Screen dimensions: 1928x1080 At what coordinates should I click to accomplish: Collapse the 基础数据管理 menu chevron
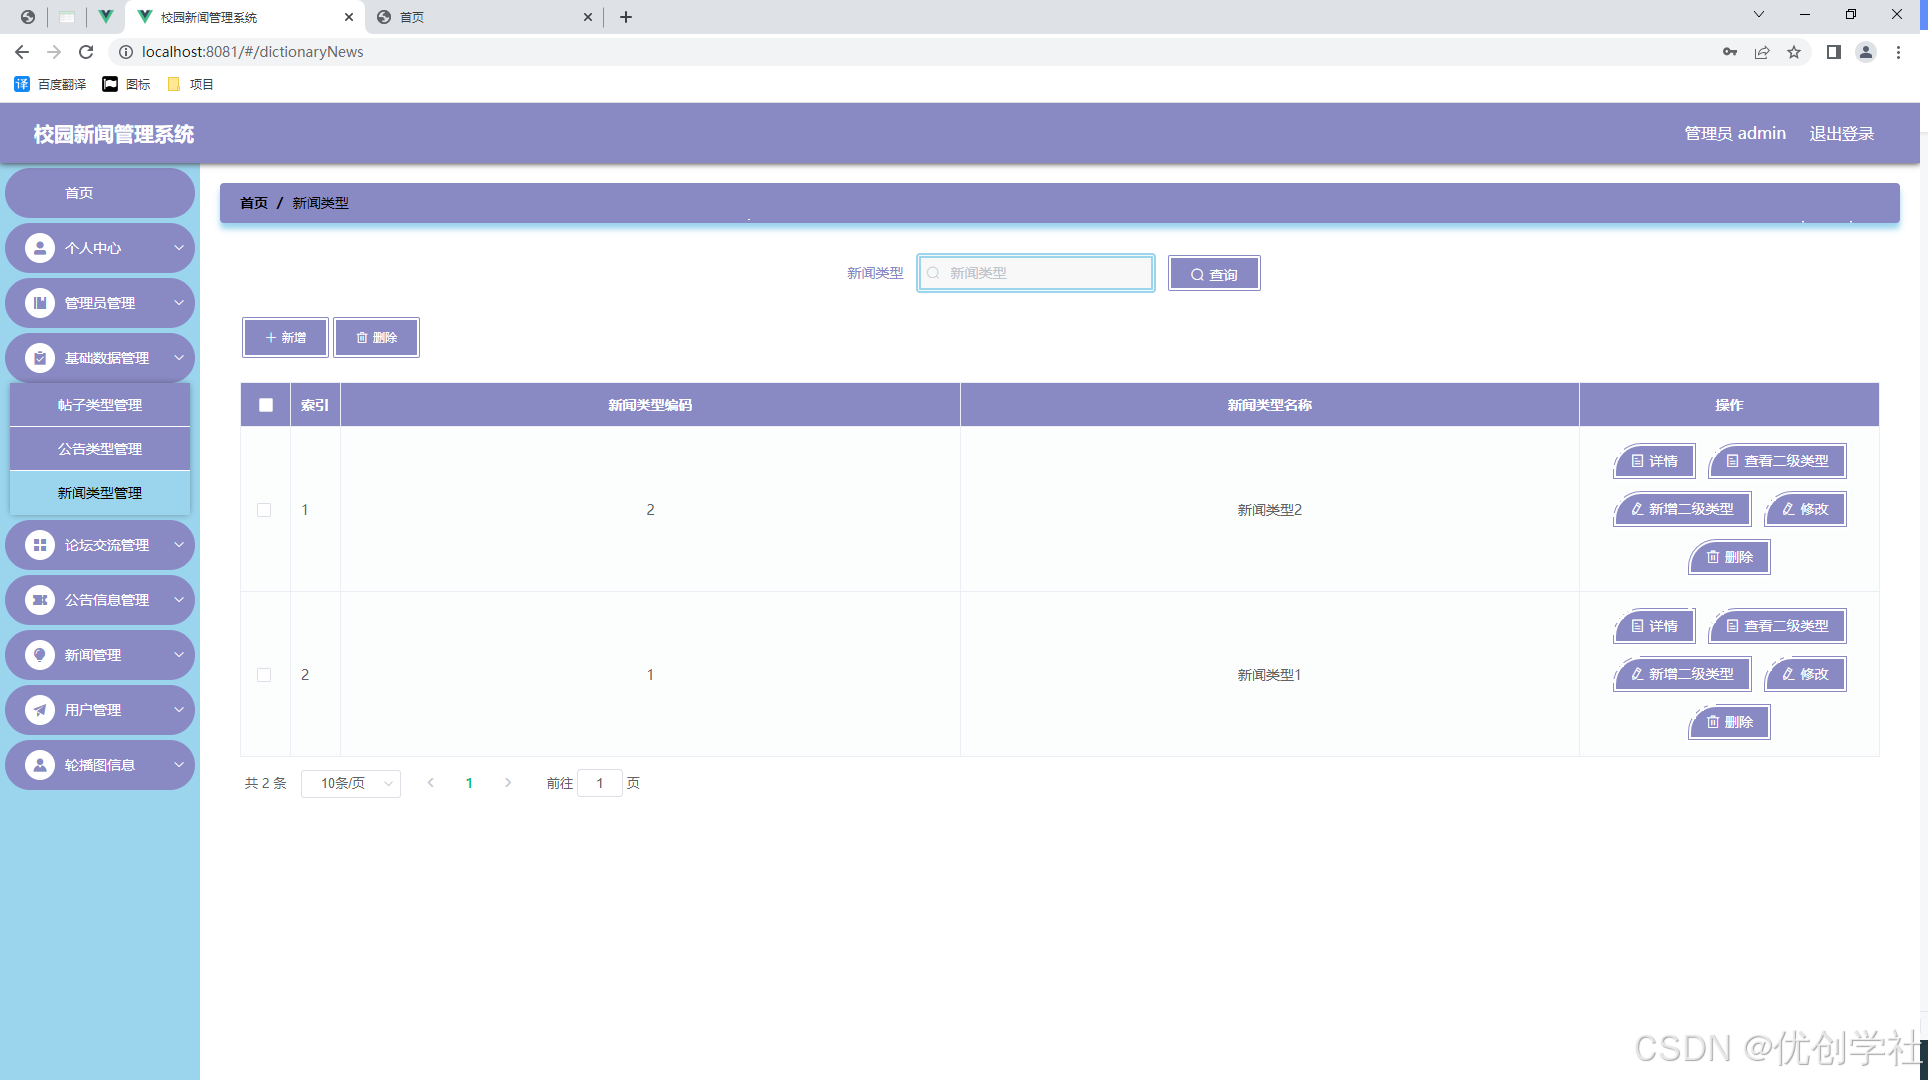point(179,358)
